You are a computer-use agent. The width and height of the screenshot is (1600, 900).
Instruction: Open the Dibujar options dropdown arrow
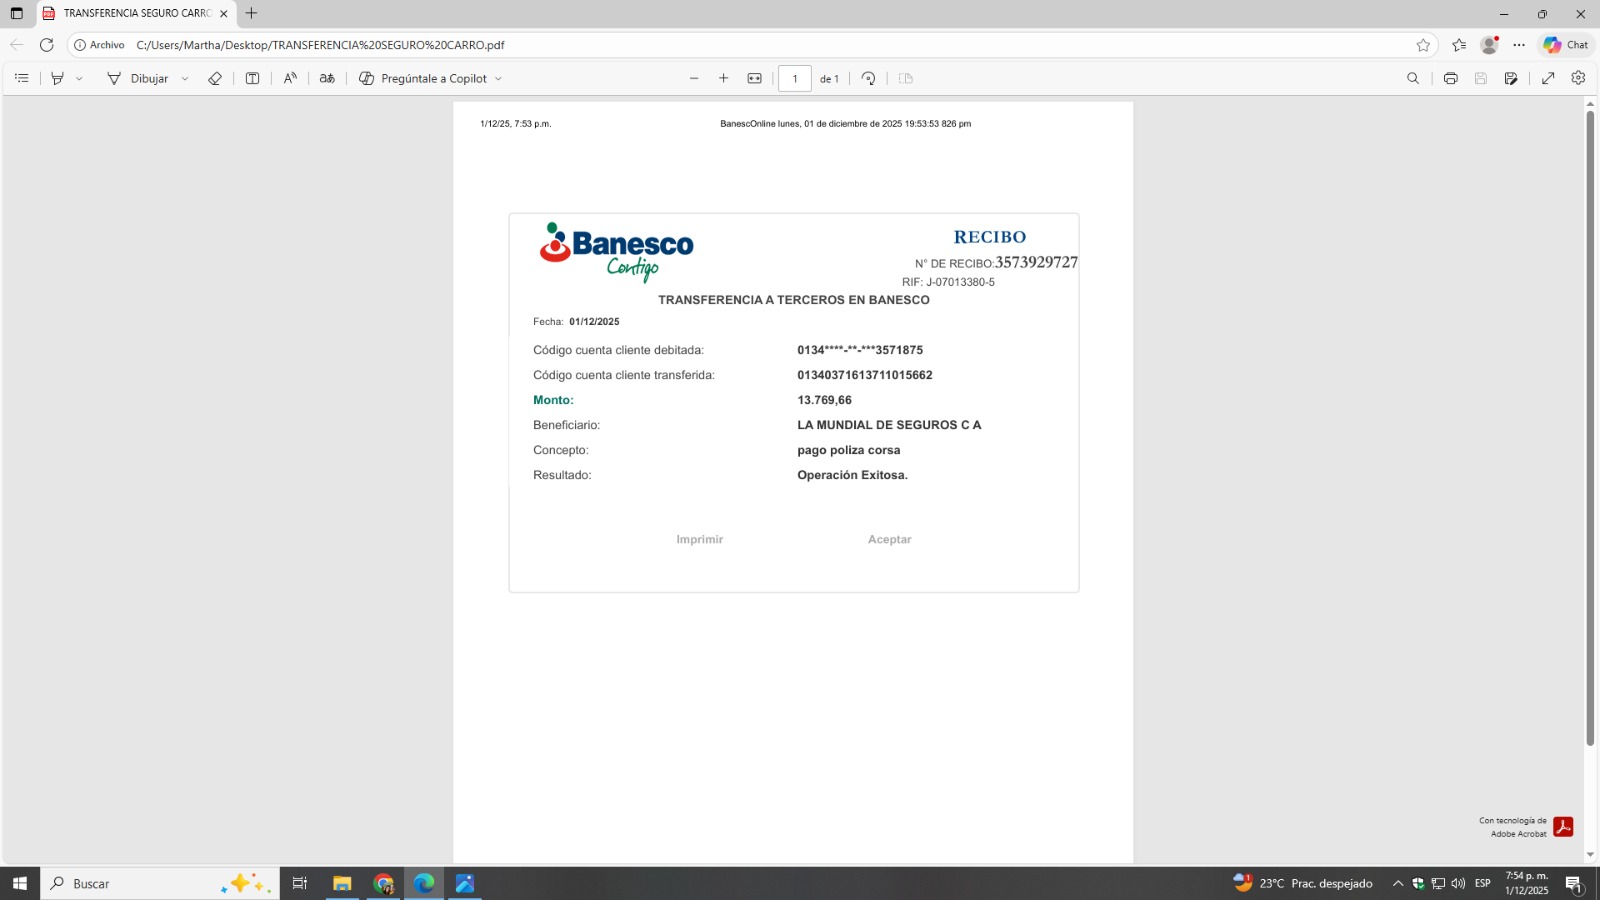[x=185, y=78]
